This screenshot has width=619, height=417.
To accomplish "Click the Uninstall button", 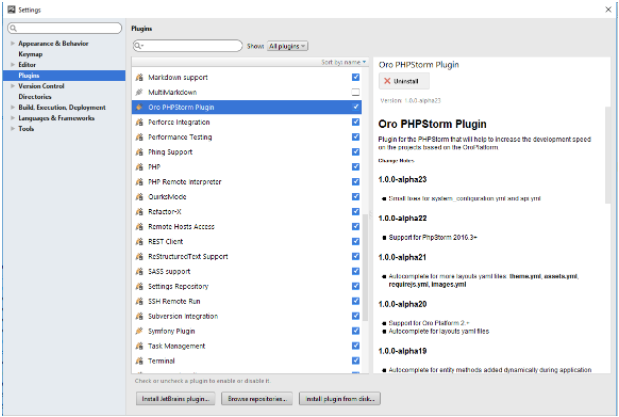I will (x=404, y=81).
